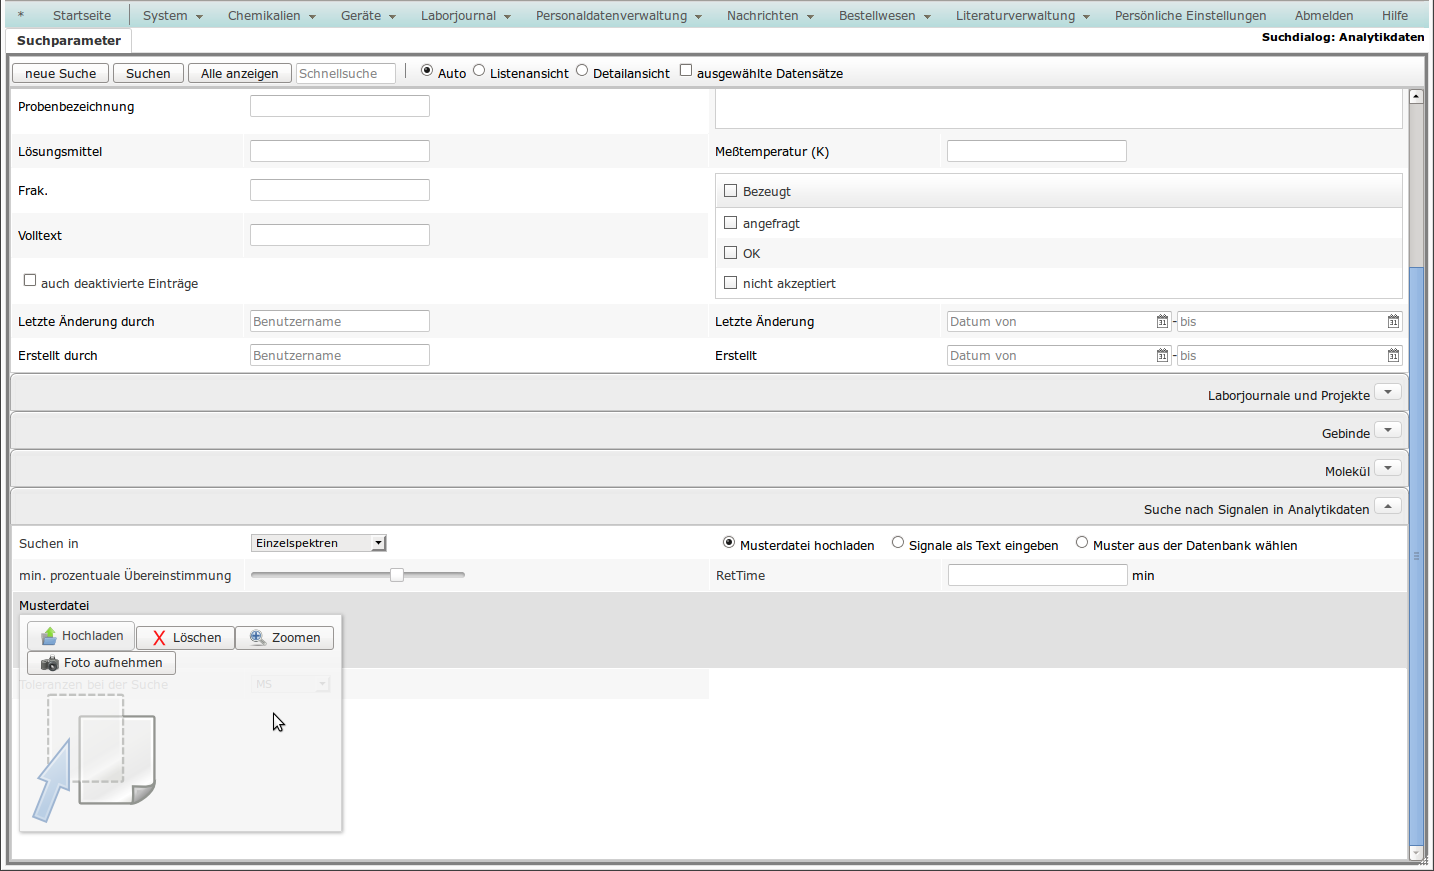Open calendar for Erstellt start date

(x=1162, y=356)
